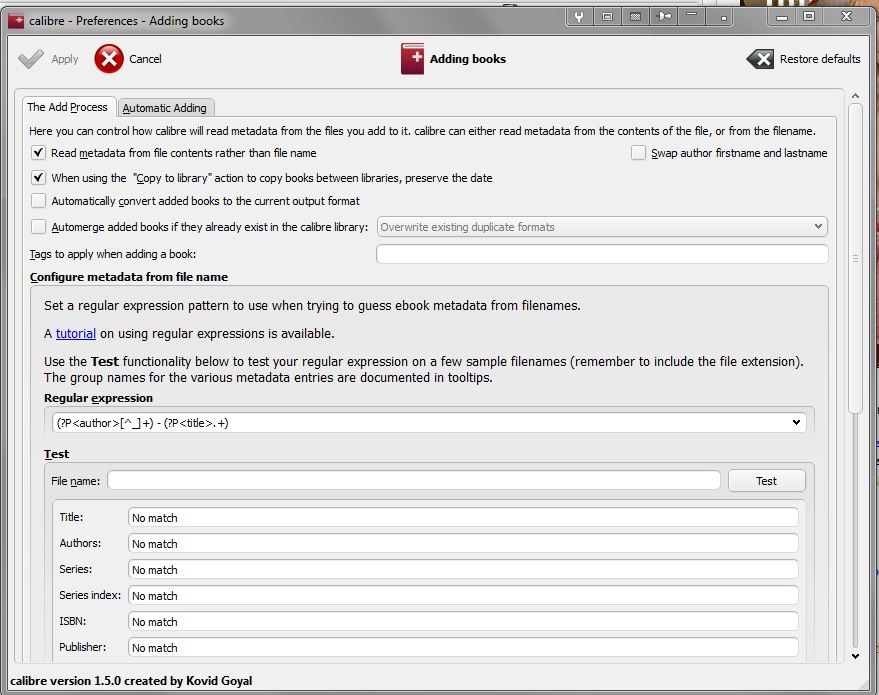Image resolution: width=879 pixels, height=695 pixels.
Task: Click the Test button
Action: pos(766,481)
